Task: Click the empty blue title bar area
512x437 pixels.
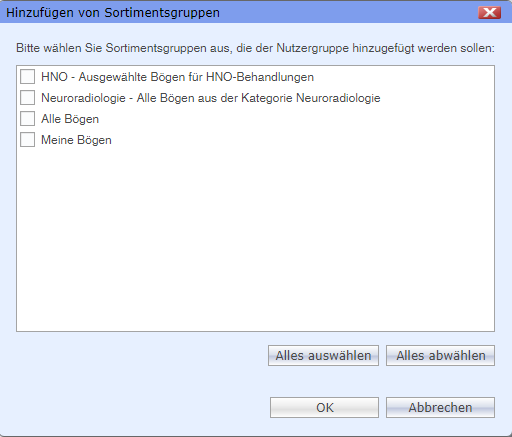Action: click(x=347, y=13)
